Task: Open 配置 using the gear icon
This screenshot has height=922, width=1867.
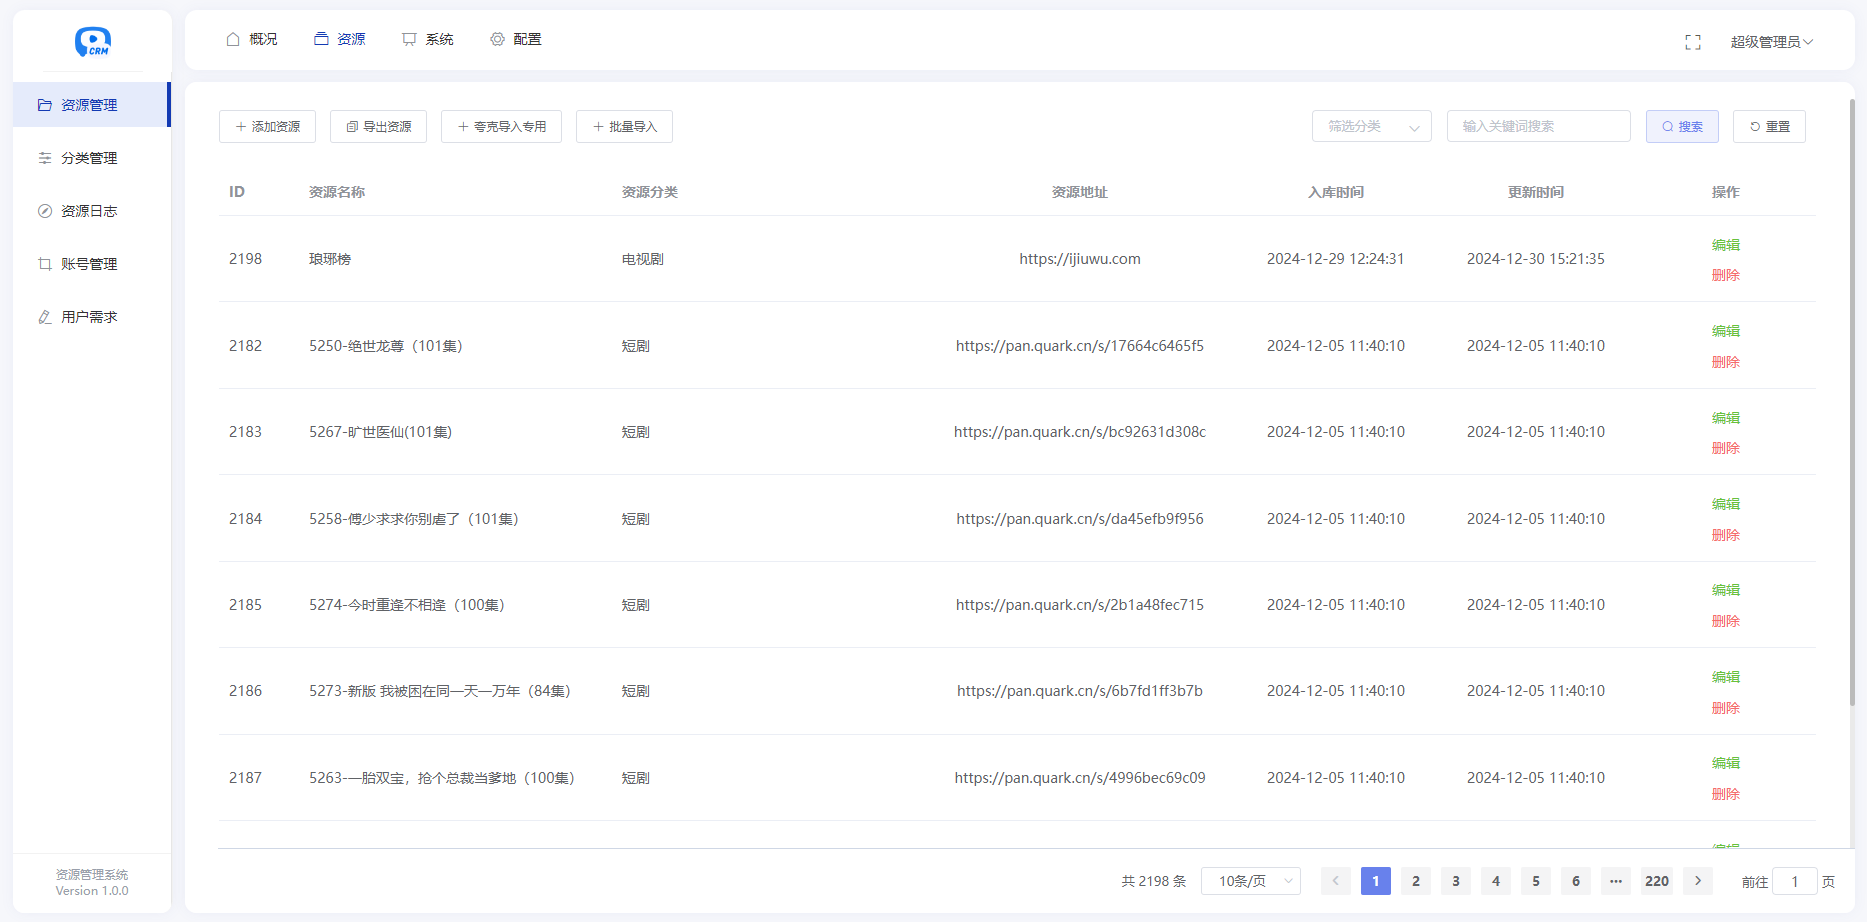Action: 497,39
